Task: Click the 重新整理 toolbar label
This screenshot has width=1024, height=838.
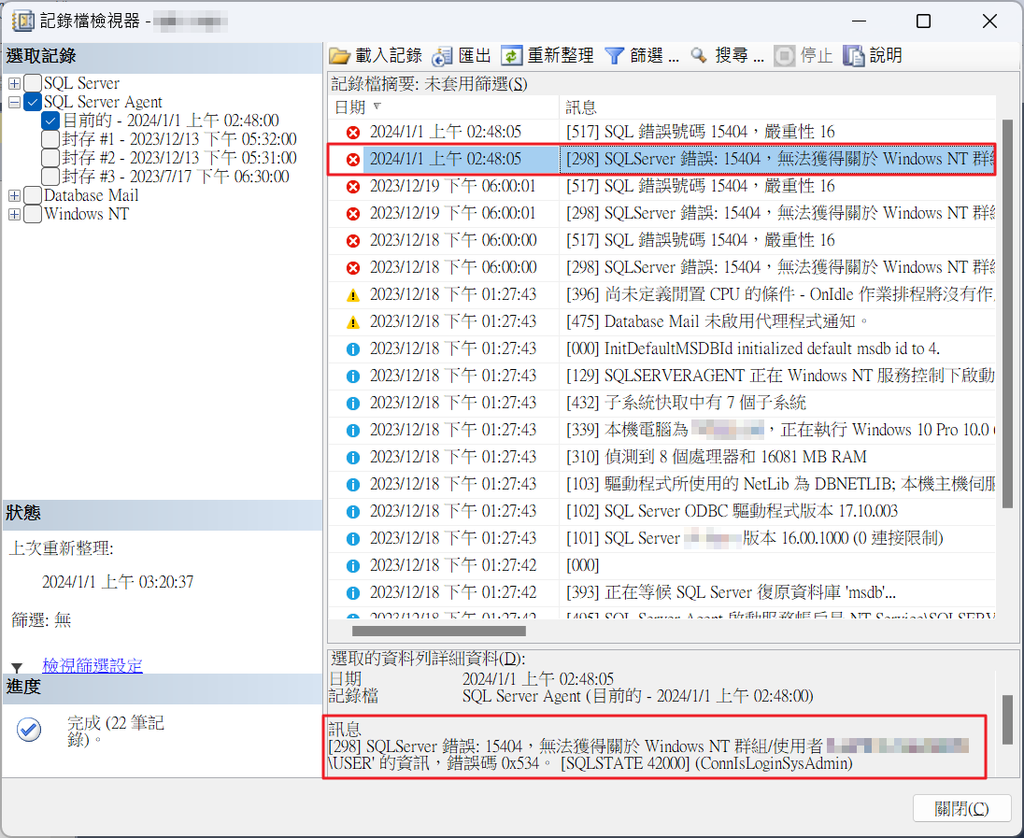Action: pyautogui.click(x=560, y=56)
